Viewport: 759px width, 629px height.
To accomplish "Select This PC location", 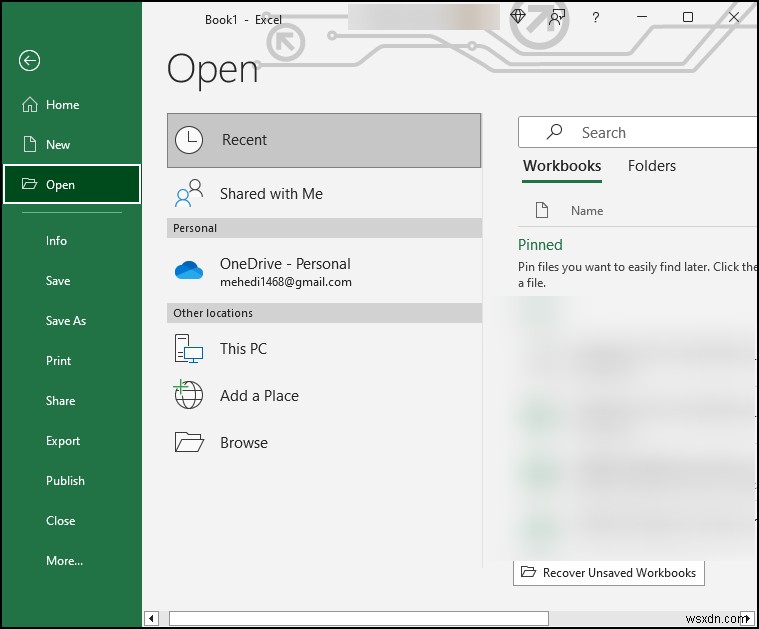I will coord(324,349).
